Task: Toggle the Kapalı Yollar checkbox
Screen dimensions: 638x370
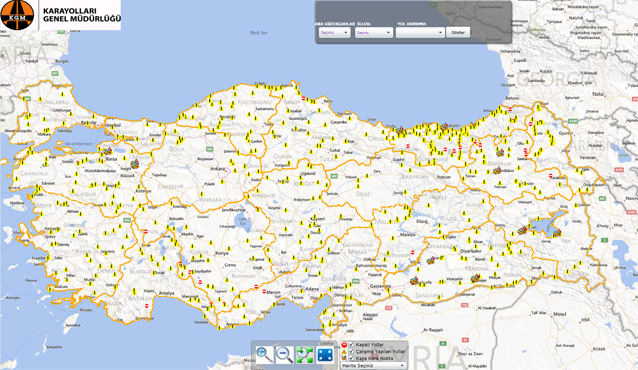Action: pos(352,345)
